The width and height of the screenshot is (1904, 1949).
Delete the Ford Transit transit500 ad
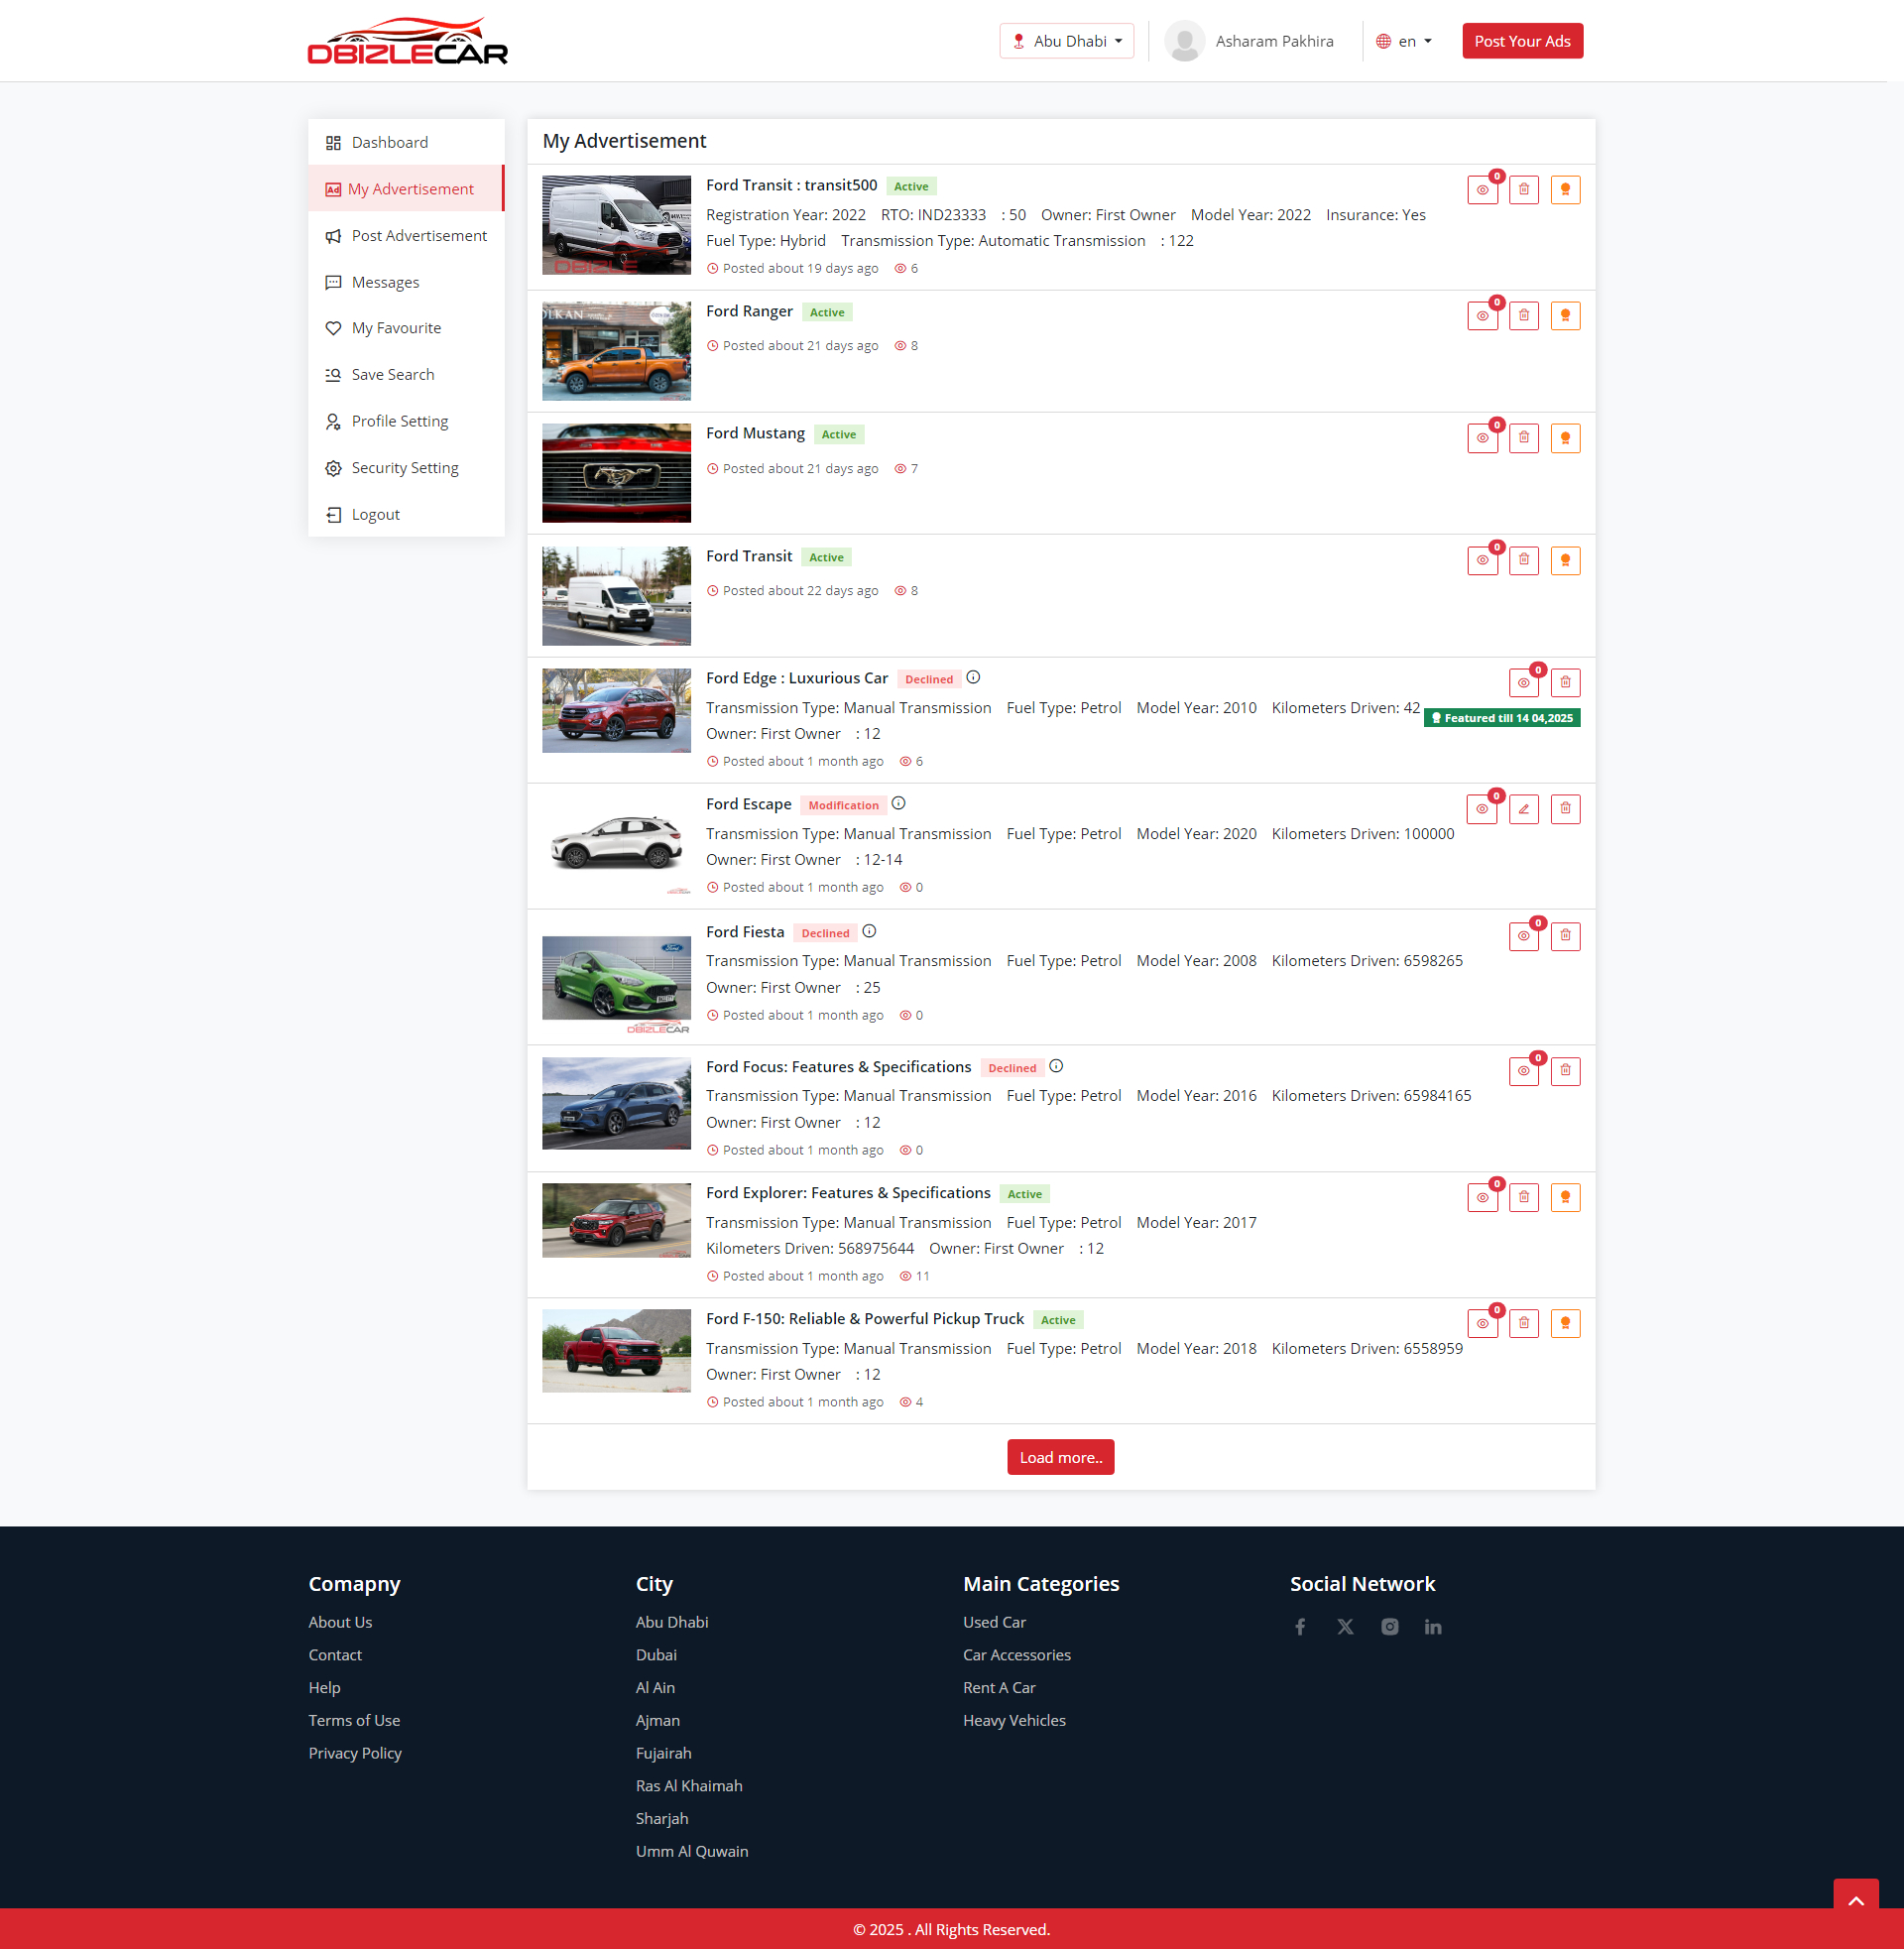click(1523, 190)
